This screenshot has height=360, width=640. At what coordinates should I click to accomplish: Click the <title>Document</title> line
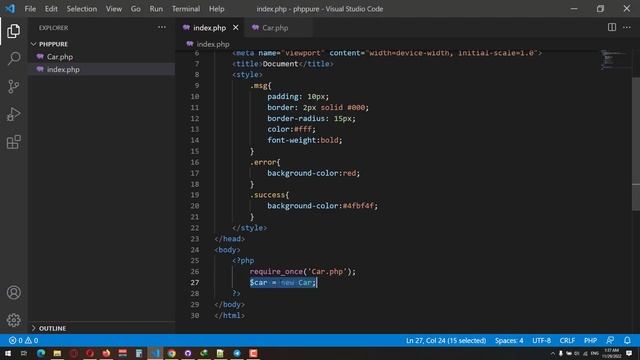tap(283, 64)
